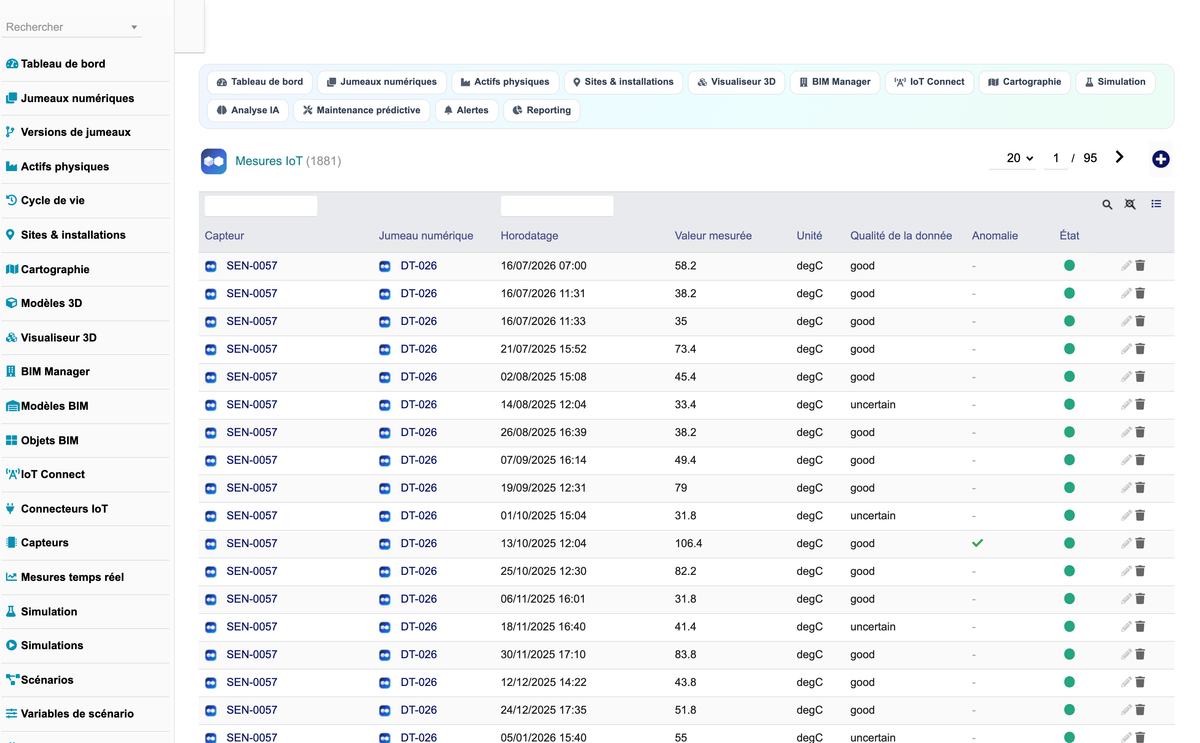This screenshot has width=1200, height=743.
Task: Delete the row dated 16/07/2026 07:00
Action: pyautogui.click(x=1140, y=266)
